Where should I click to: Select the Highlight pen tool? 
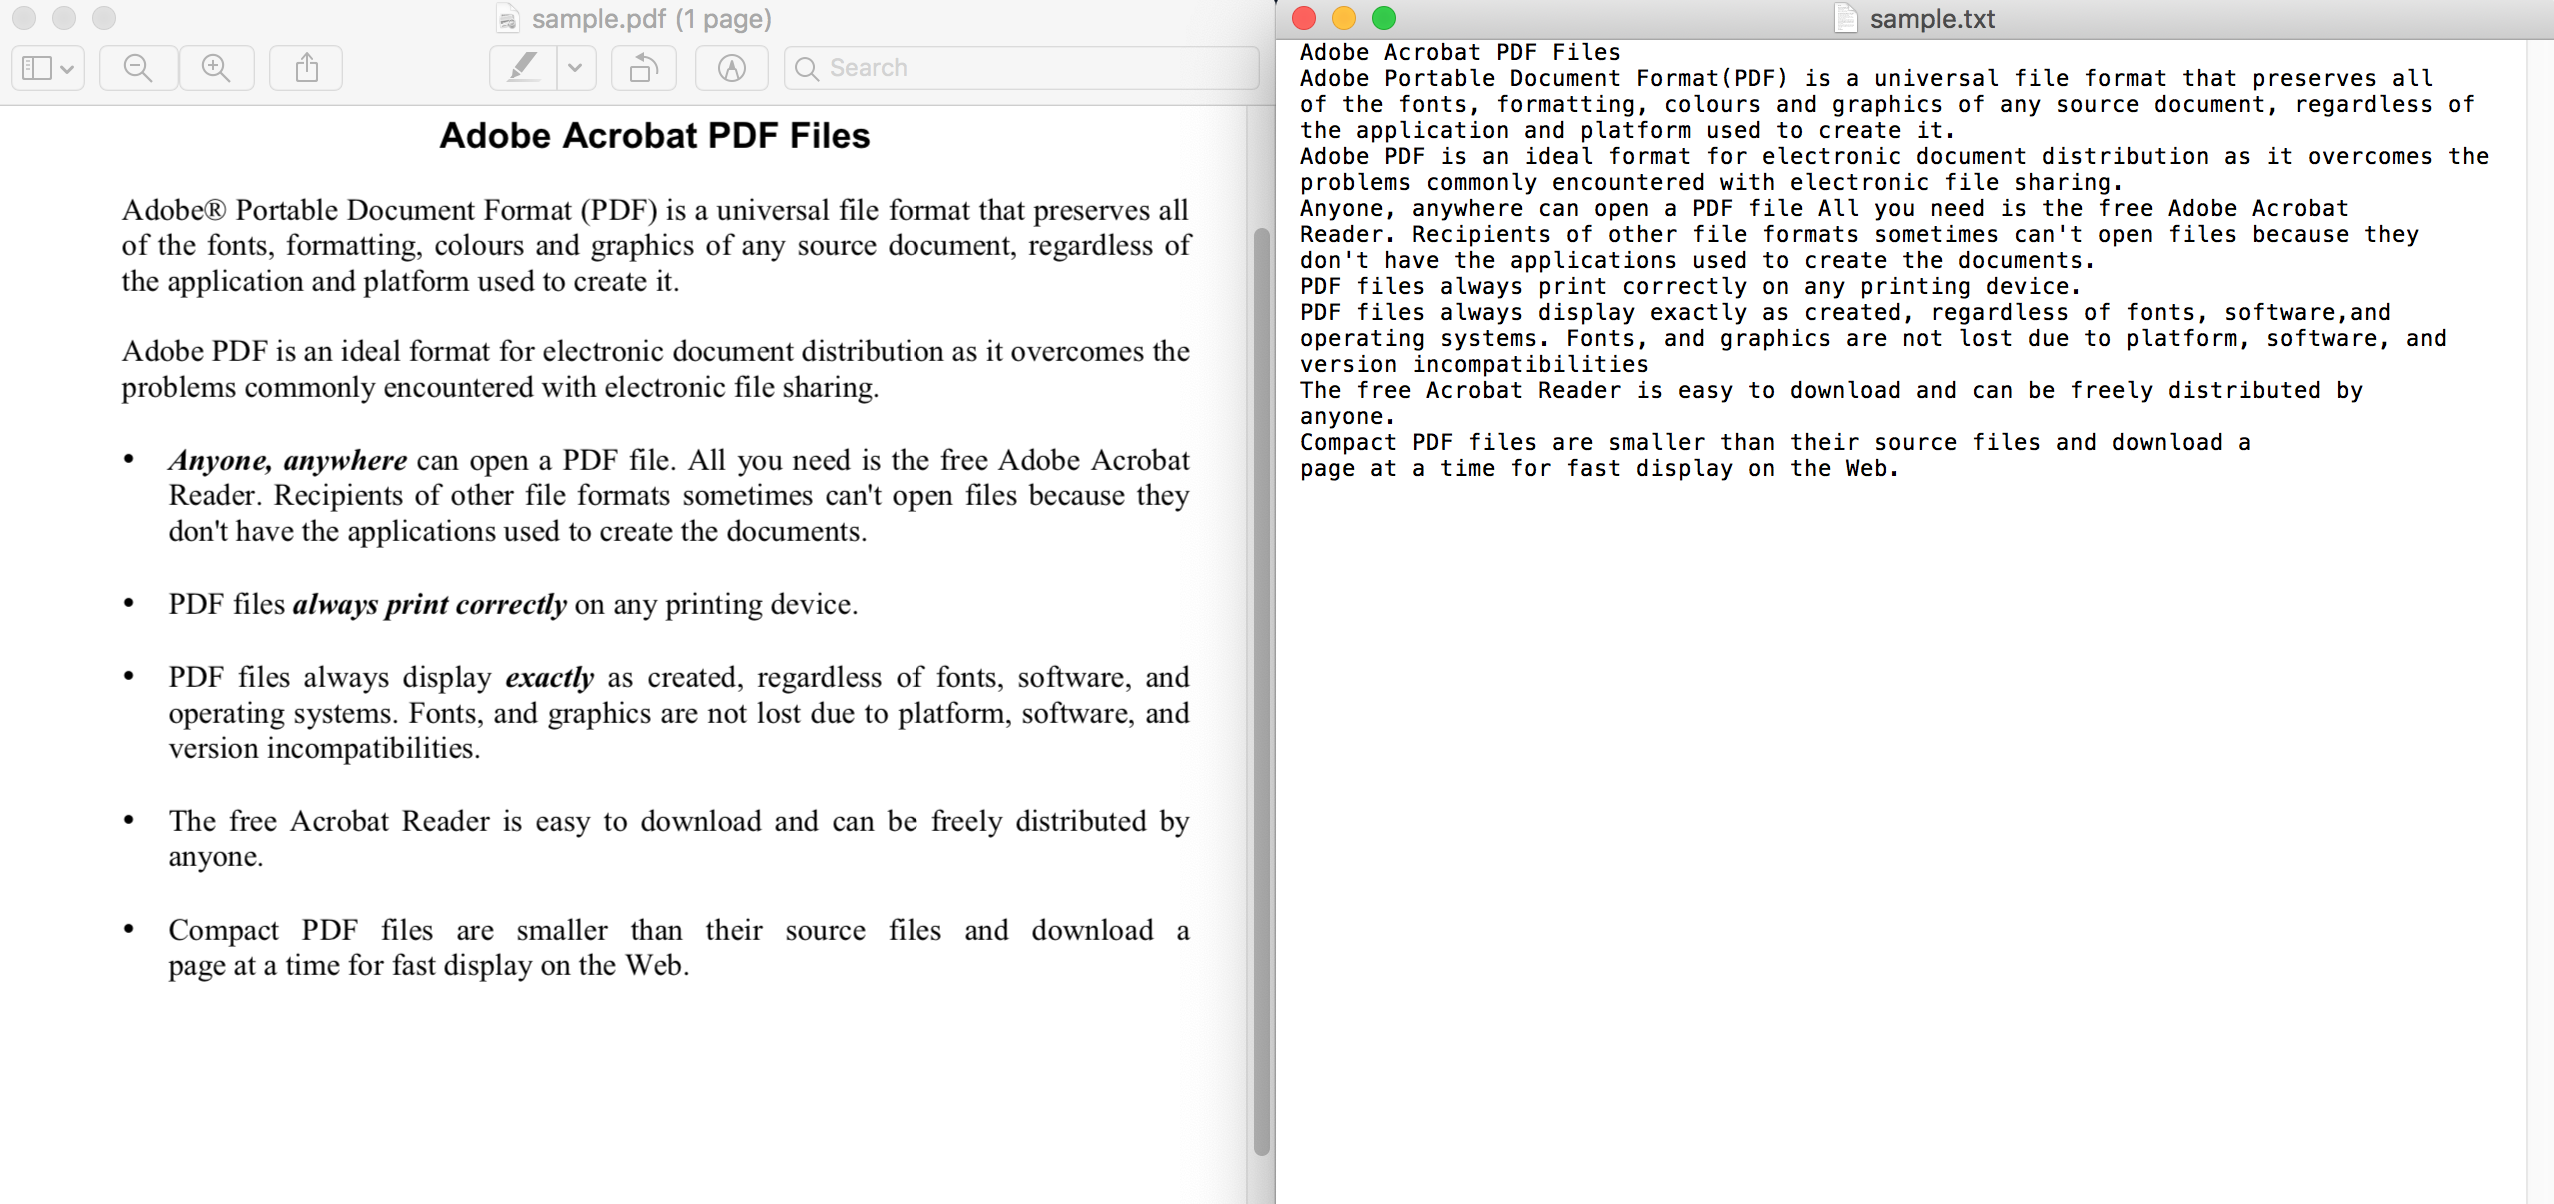(x=523, y=68)
